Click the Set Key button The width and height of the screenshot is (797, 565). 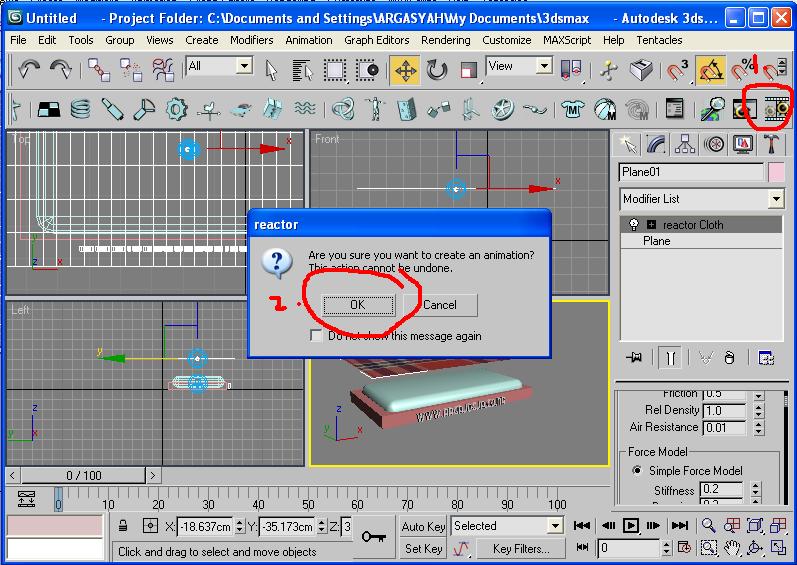click(x=423, y=549)
